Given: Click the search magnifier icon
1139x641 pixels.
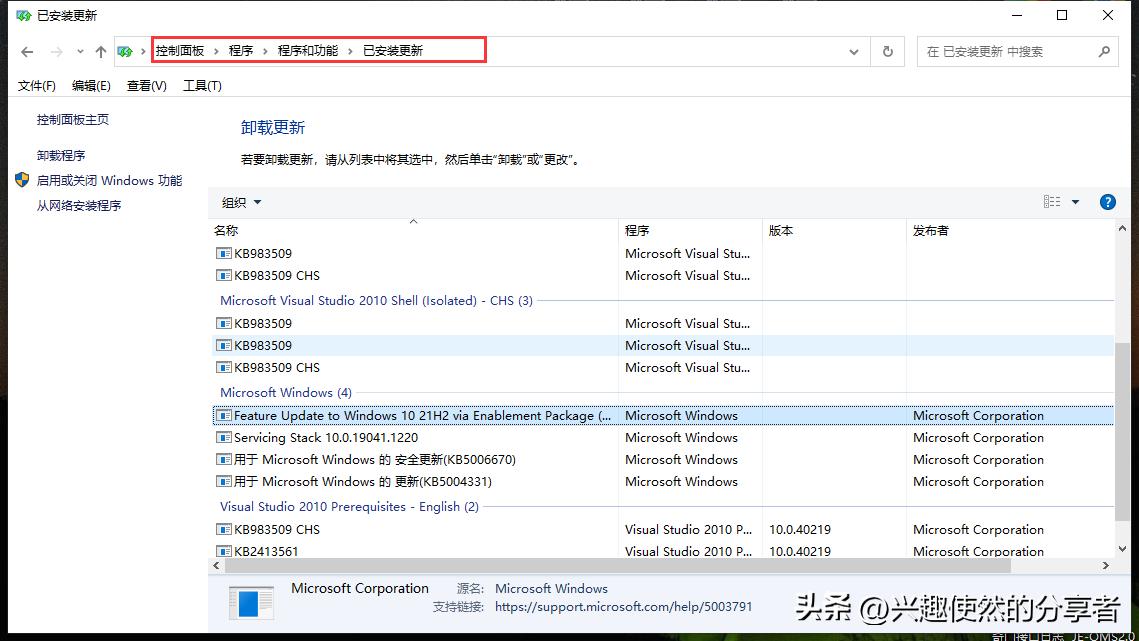Looking at the screenshot, I should [1103, 50].
